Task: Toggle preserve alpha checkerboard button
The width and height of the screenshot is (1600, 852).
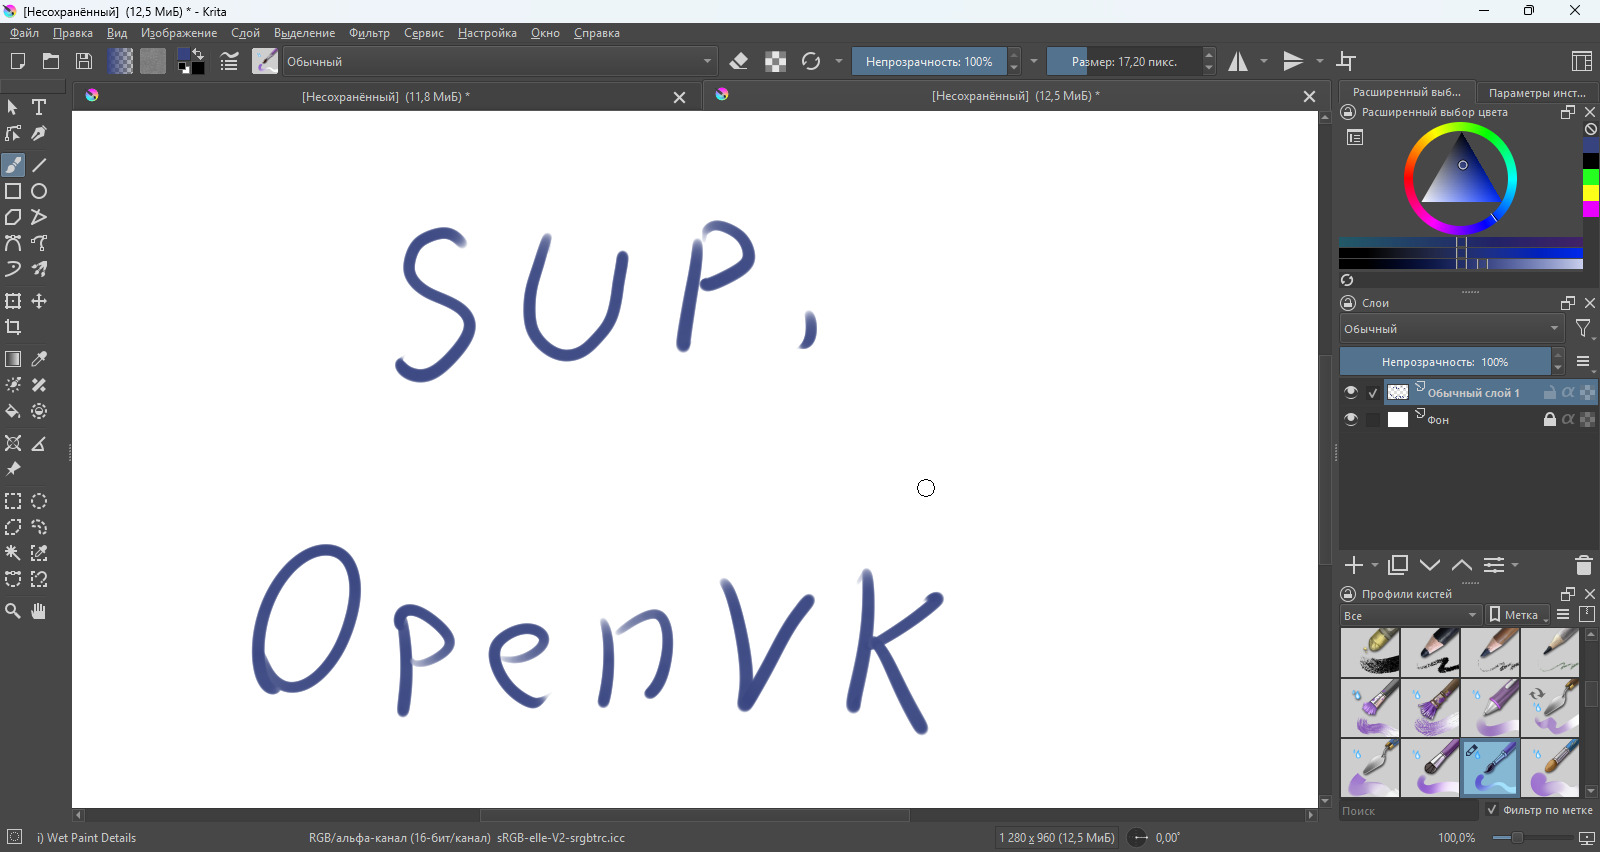Action: pyautogui.click(x=775, y=61)
